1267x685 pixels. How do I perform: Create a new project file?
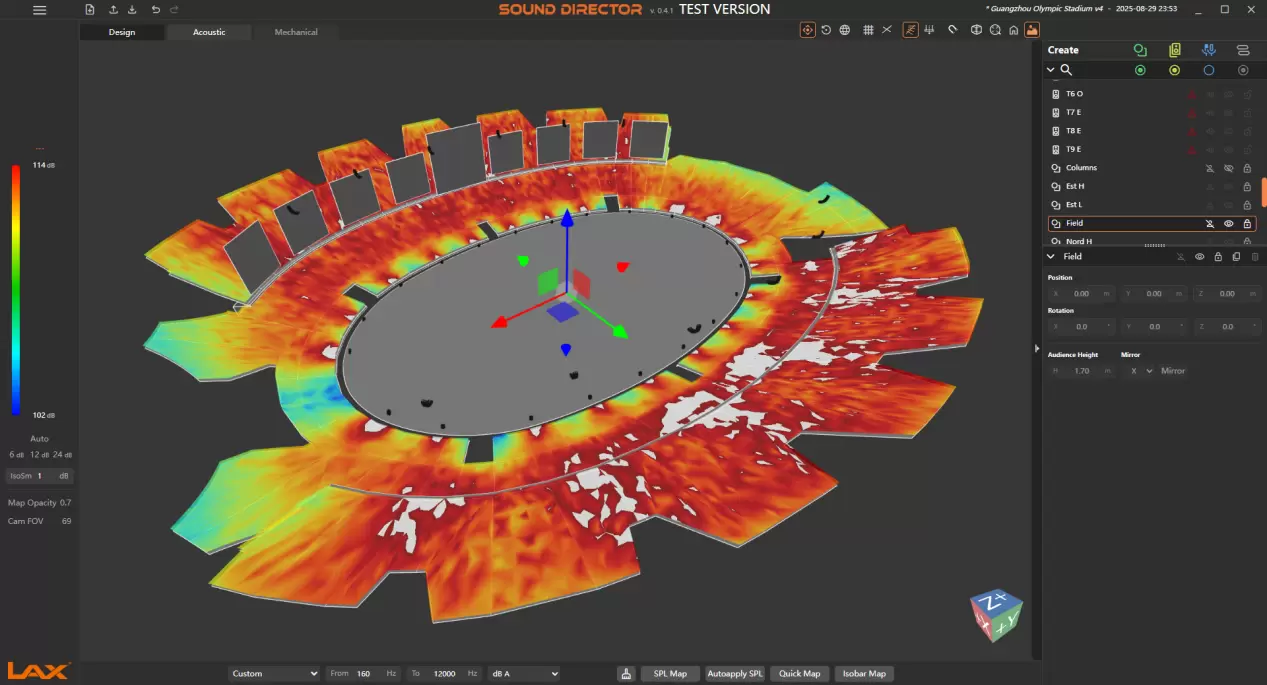[x=90, y=10]
